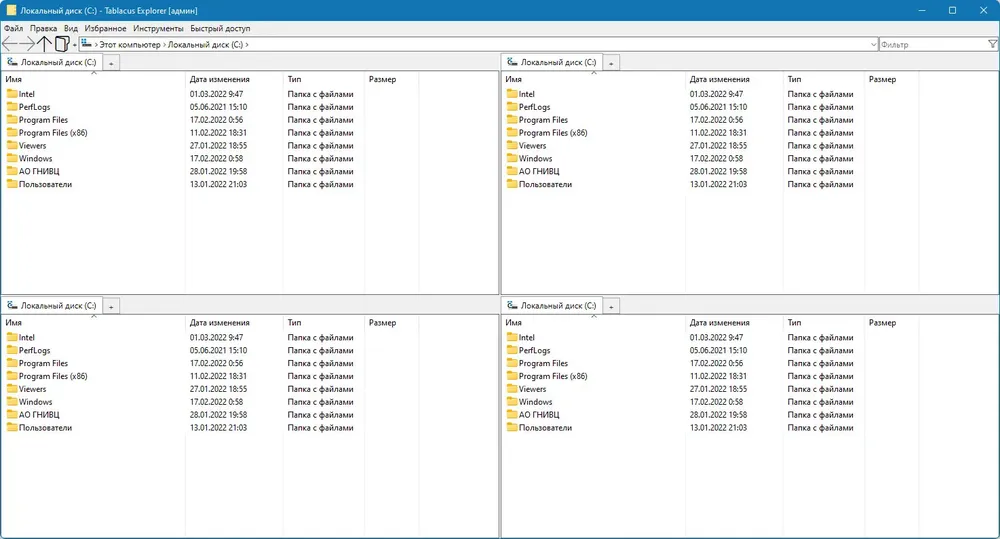
Task: Select PerfLogs folder icon in top-left pane
Action: (x=12, y=107)
